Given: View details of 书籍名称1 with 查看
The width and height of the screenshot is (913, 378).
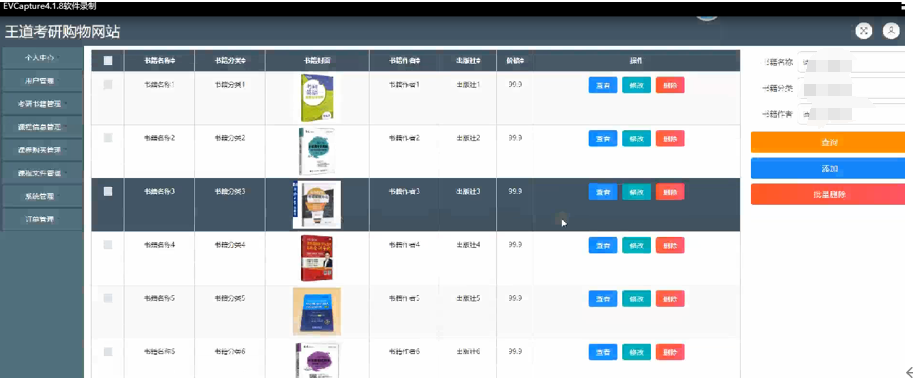Looking at the screenshot, I should coord(603,85).
